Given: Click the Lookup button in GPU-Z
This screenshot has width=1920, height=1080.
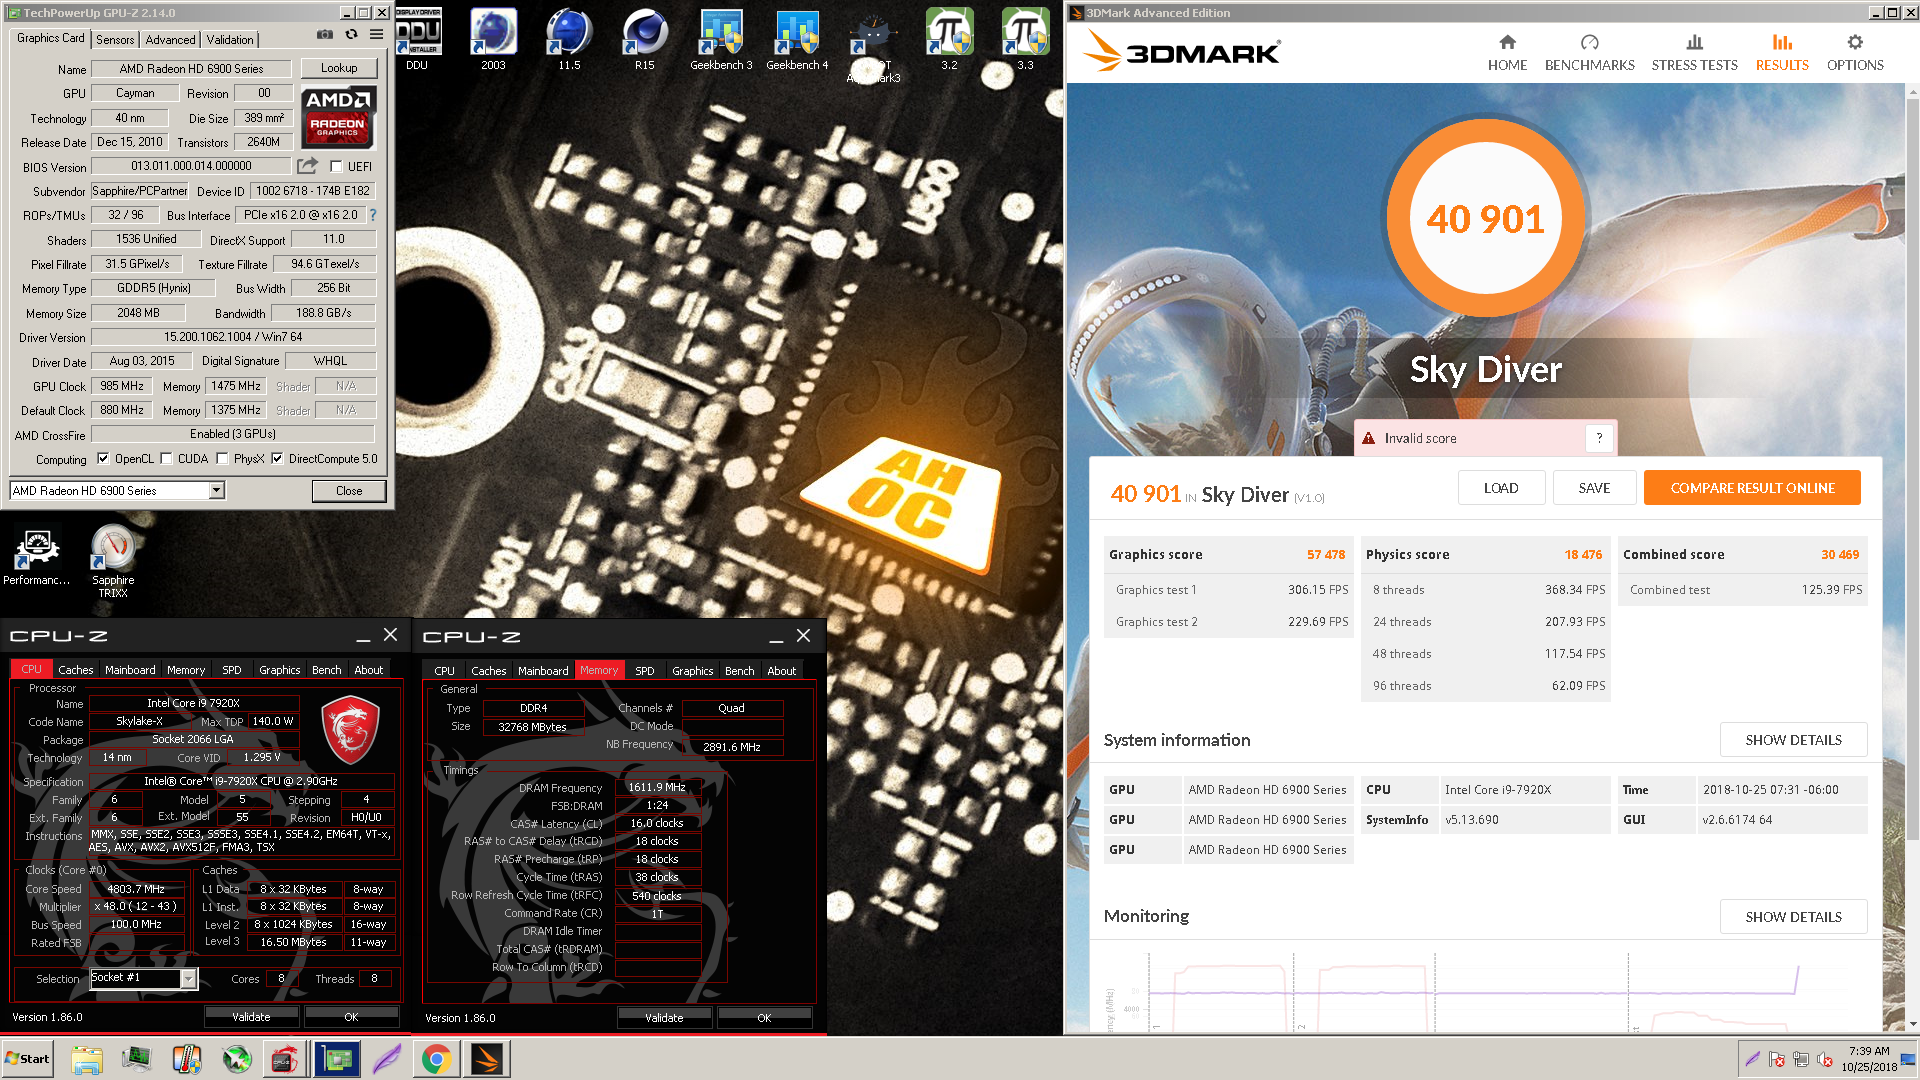Looking at the screenshot, I should click(339, 68).
